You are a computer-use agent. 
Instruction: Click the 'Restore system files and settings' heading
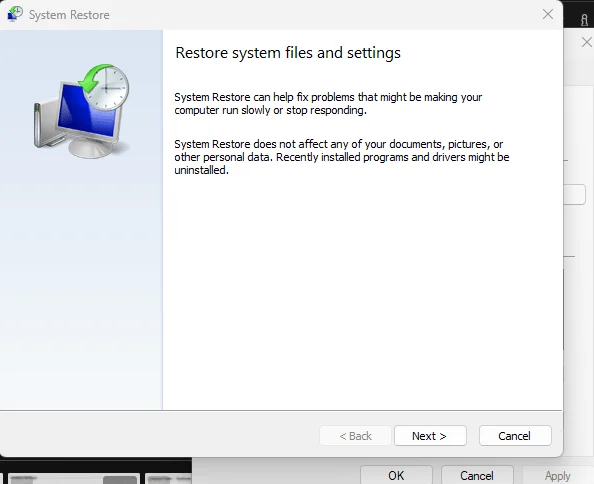pyautogui.click(x=288, y=53)
